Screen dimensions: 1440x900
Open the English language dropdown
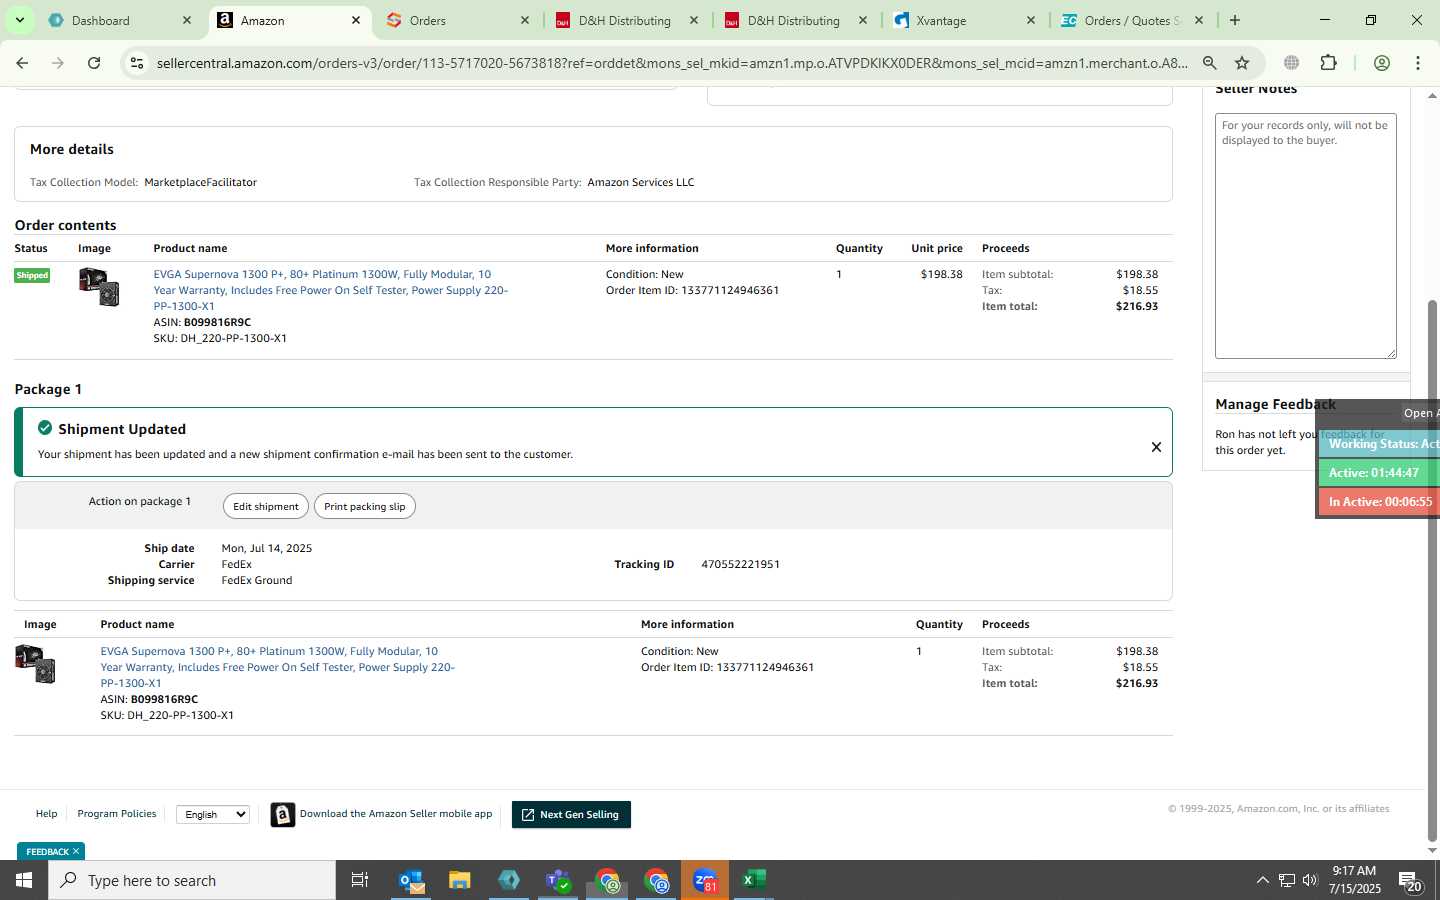213,814
